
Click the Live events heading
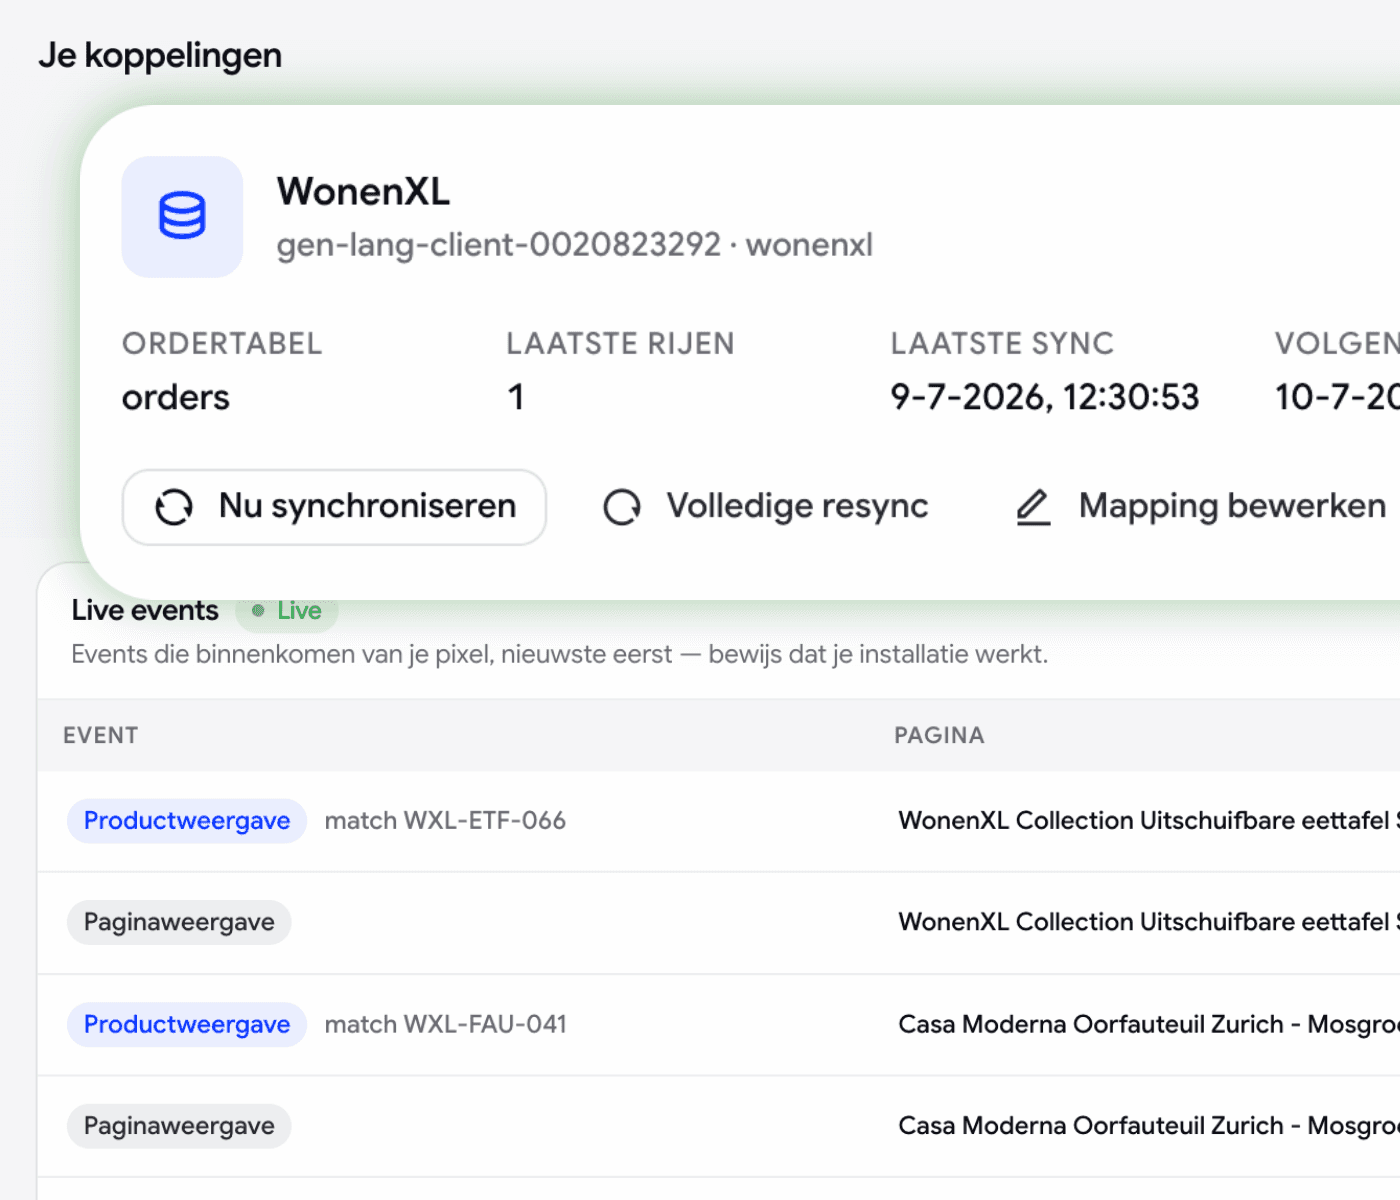pyautogui.click(x=145, y=611)
